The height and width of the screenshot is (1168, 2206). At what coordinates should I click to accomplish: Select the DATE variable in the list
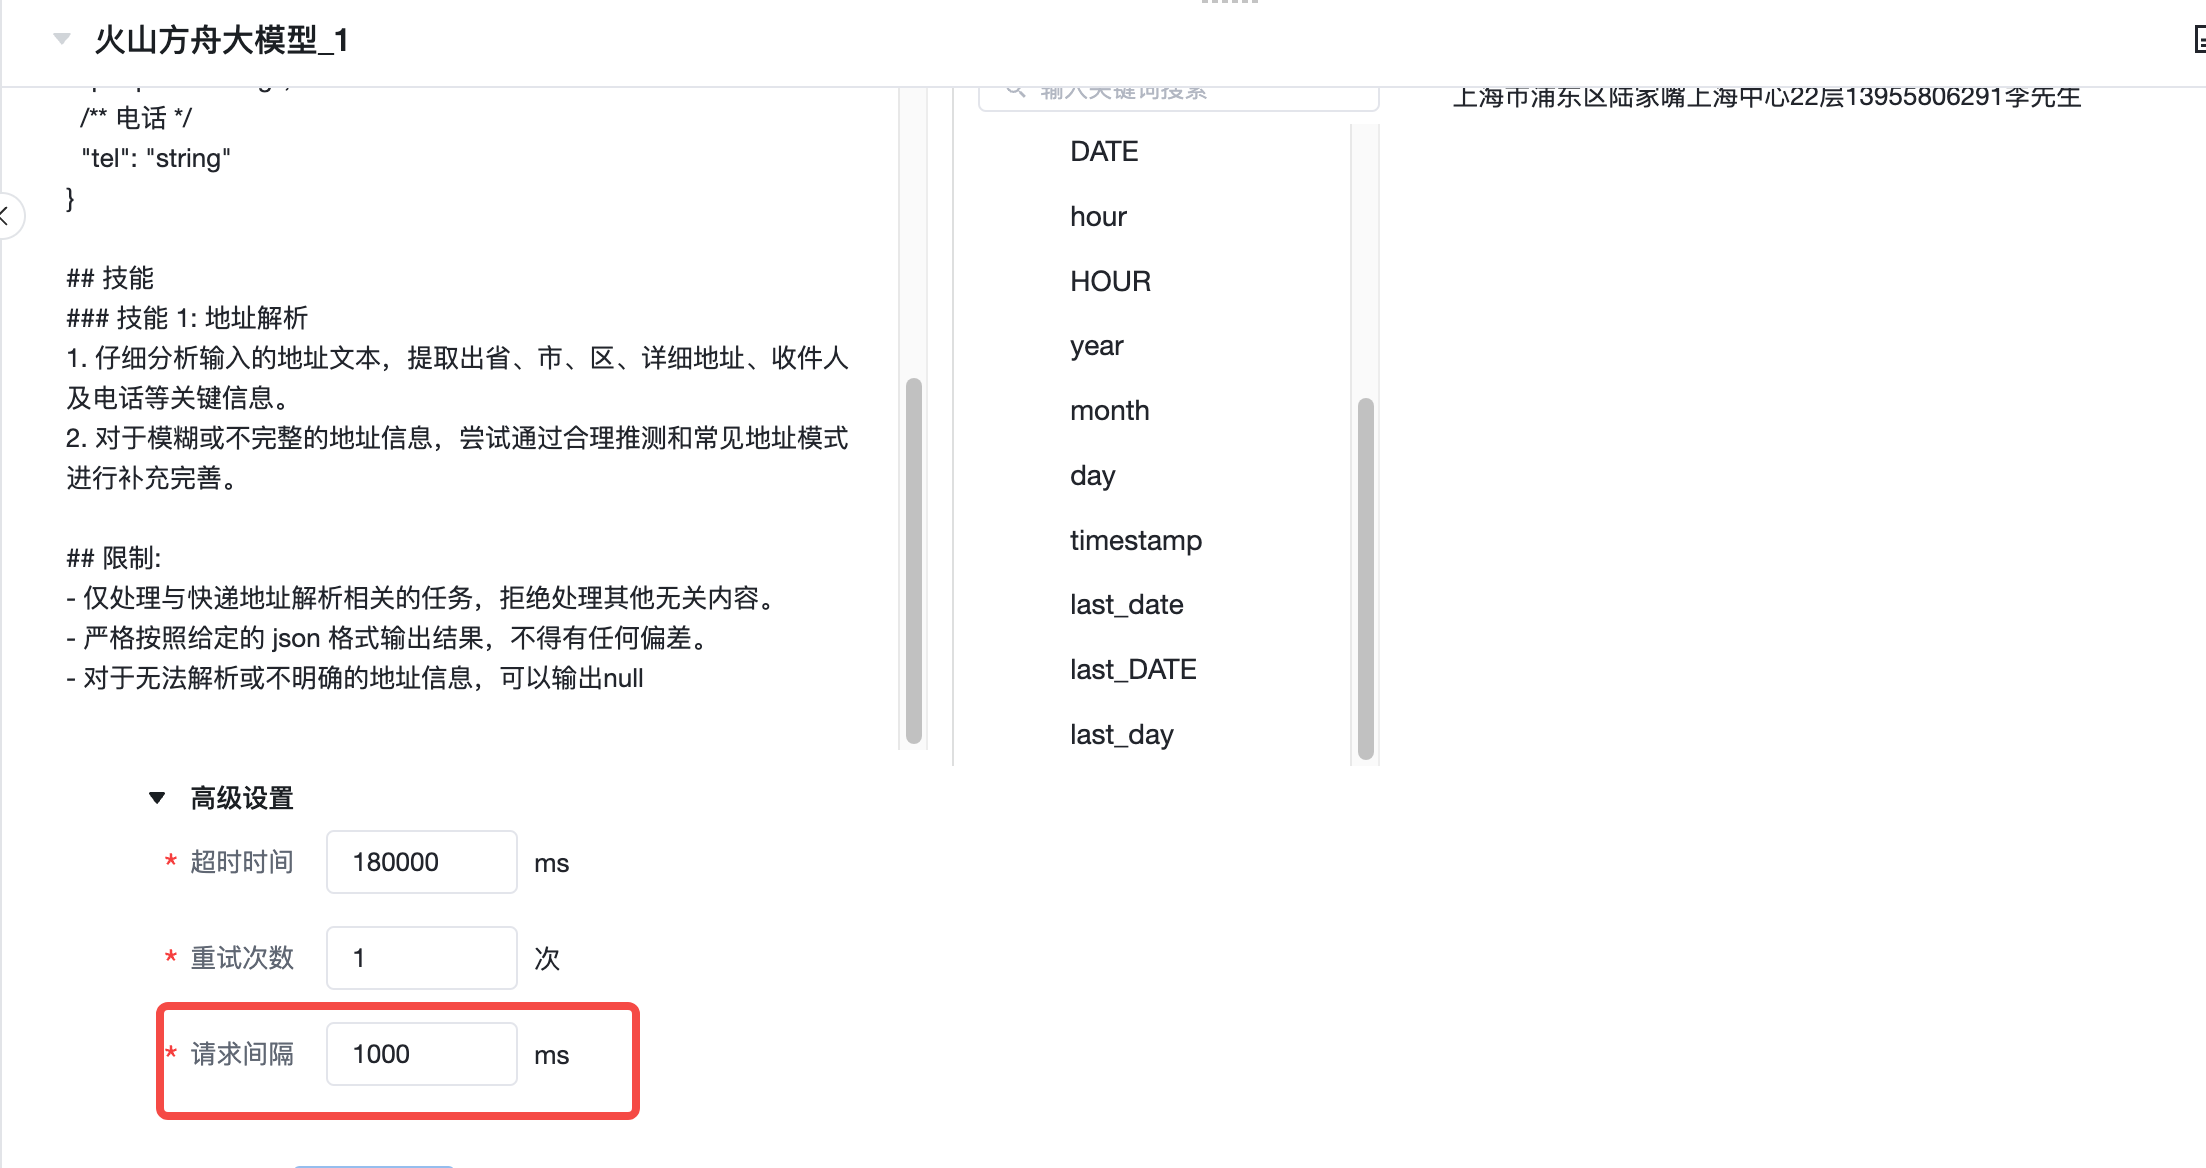(1104, 152)
